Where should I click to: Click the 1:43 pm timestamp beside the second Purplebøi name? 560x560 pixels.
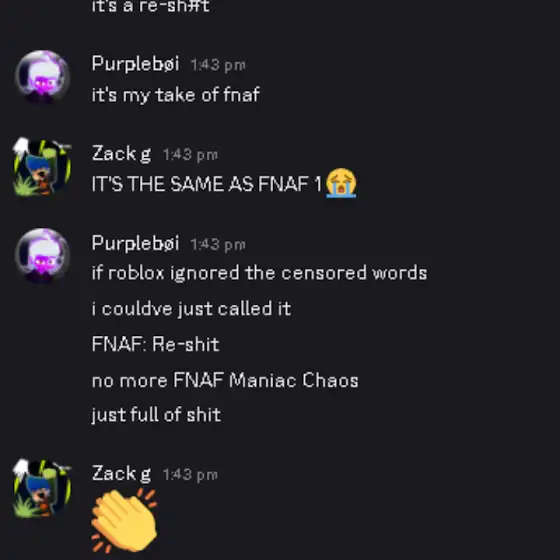click(218, 245)
